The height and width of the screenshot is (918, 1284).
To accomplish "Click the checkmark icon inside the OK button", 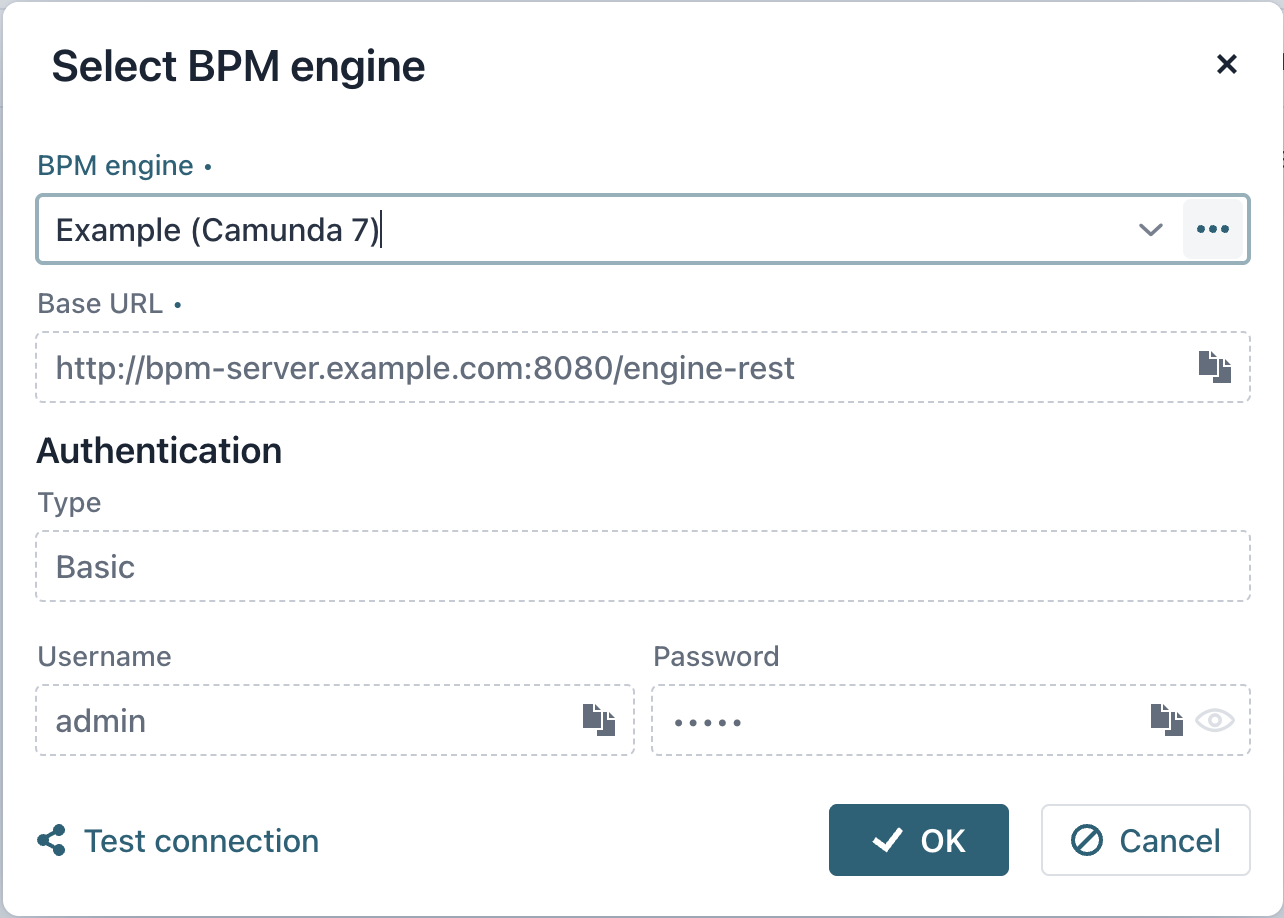I will pos(886,840).
